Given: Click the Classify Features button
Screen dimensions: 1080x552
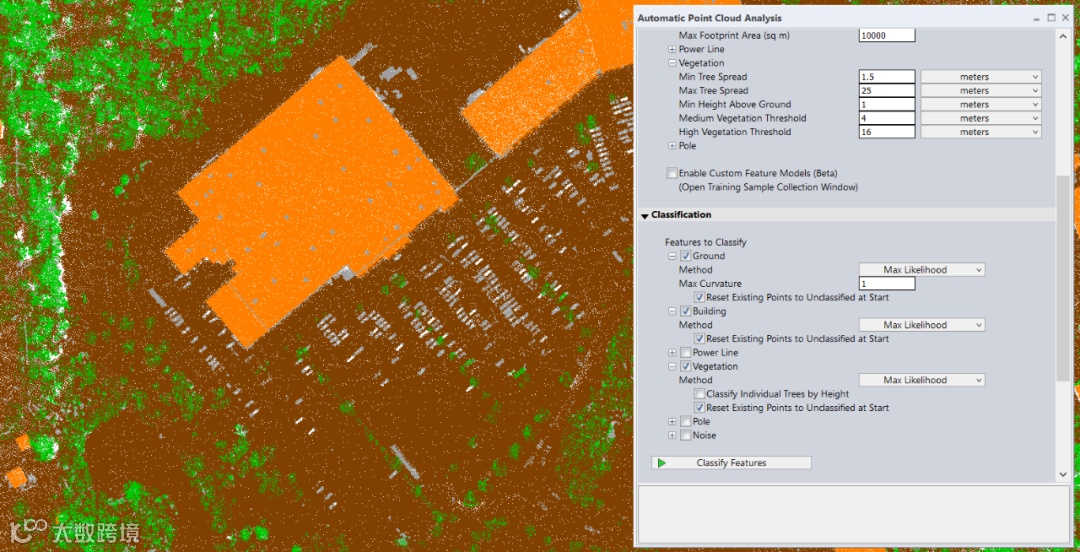Looking at the screenshot, I should coord(731,463).
